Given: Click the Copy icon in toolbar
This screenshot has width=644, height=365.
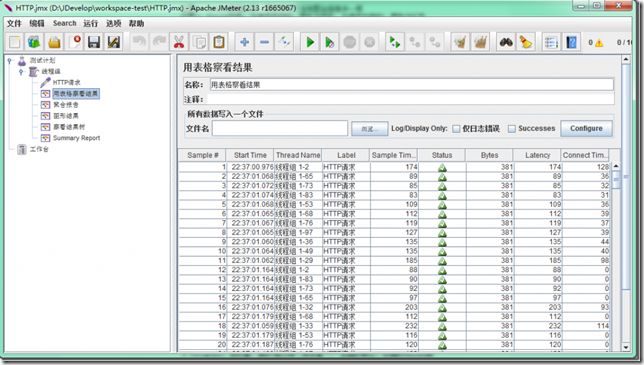Looking at the screenshot, I should tap(199, 42).
